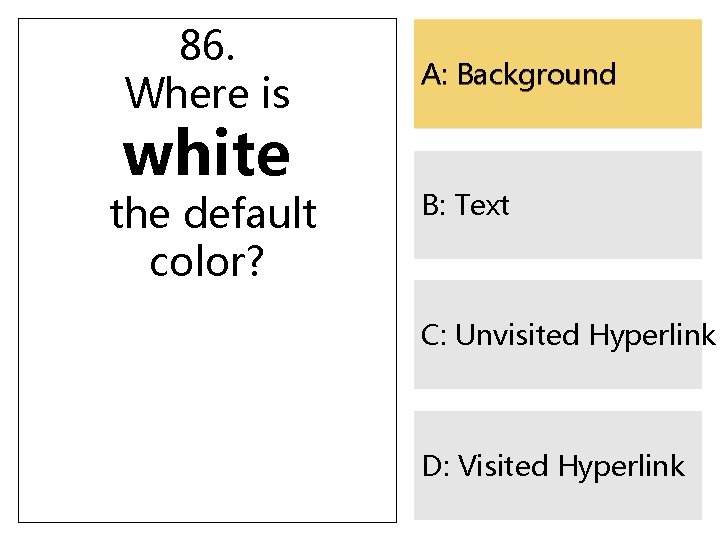Click the 'B:' letter label

click(x=434, y=206)
